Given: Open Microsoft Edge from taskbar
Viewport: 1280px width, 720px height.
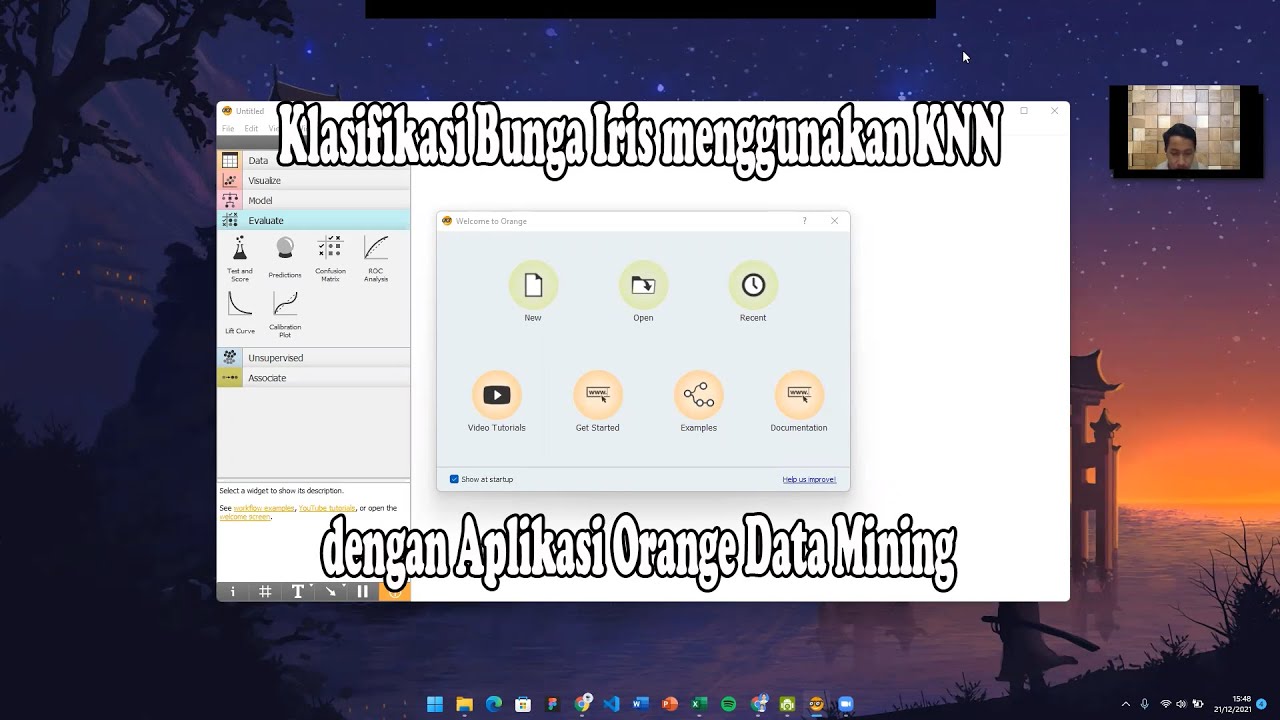Looking at the screenshot, I should (494, 704).
